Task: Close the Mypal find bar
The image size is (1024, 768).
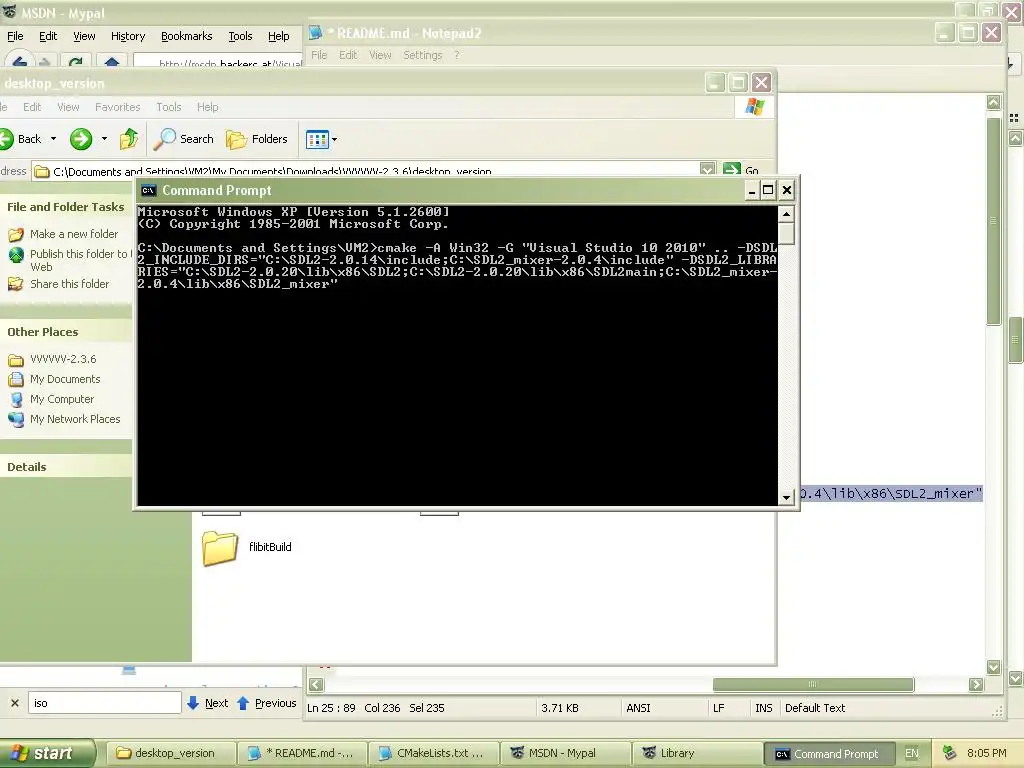Action: point(14,703)
